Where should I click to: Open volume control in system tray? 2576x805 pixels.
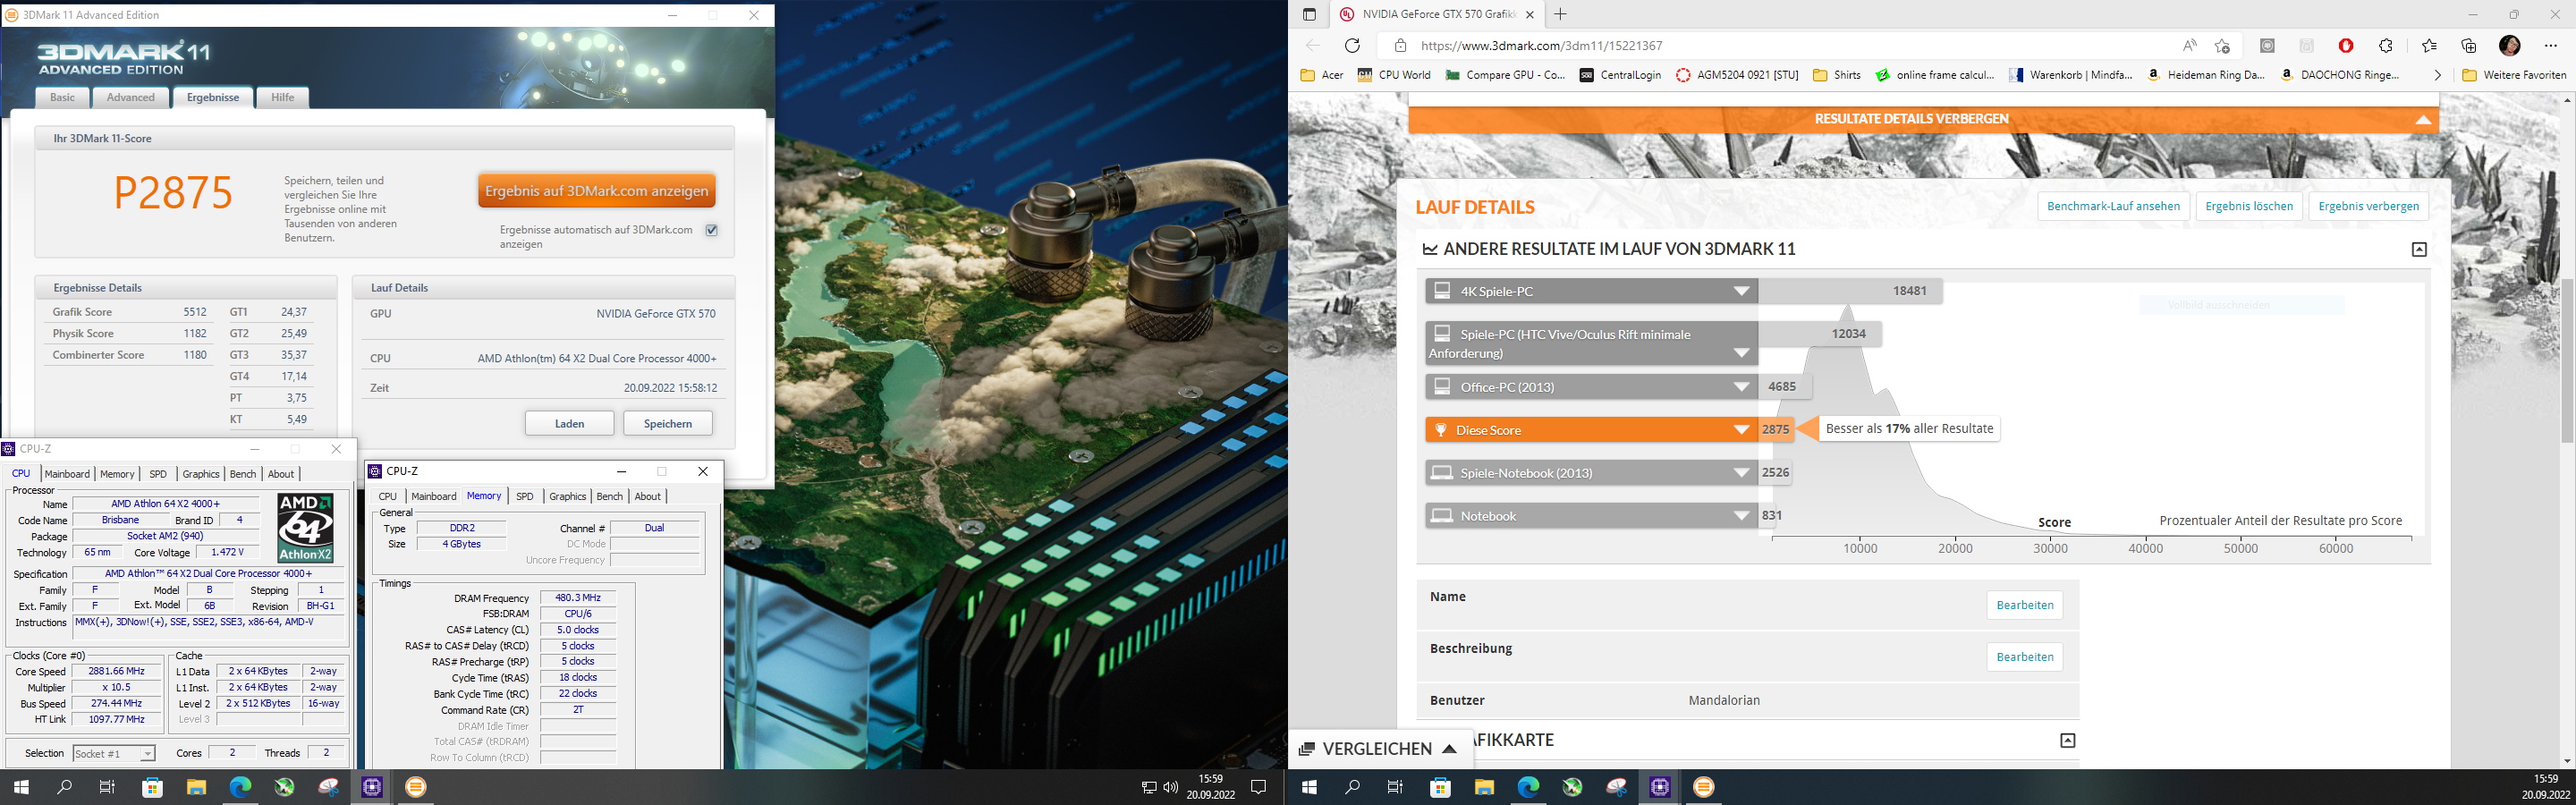pyautogui.click(x=1171, y=787)
